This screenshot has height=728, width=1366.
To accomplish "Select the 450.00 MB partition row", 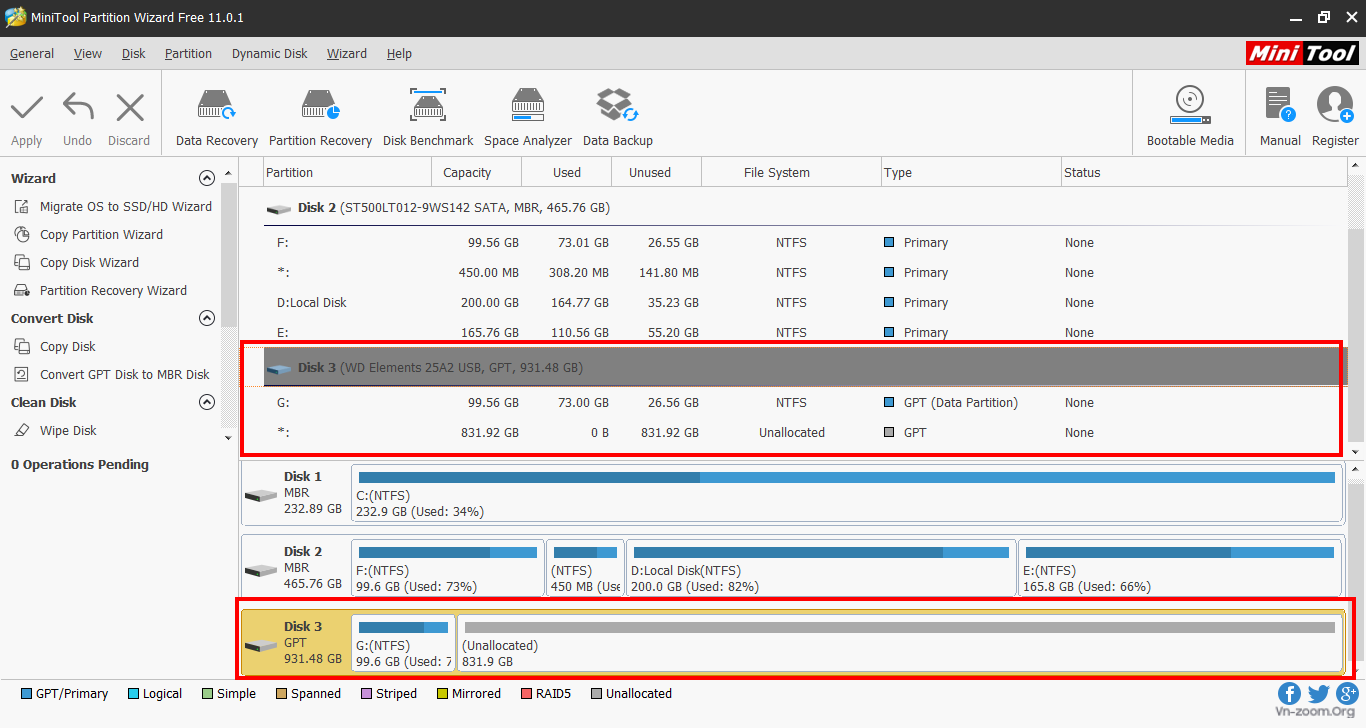I will [x=805, y=272].
